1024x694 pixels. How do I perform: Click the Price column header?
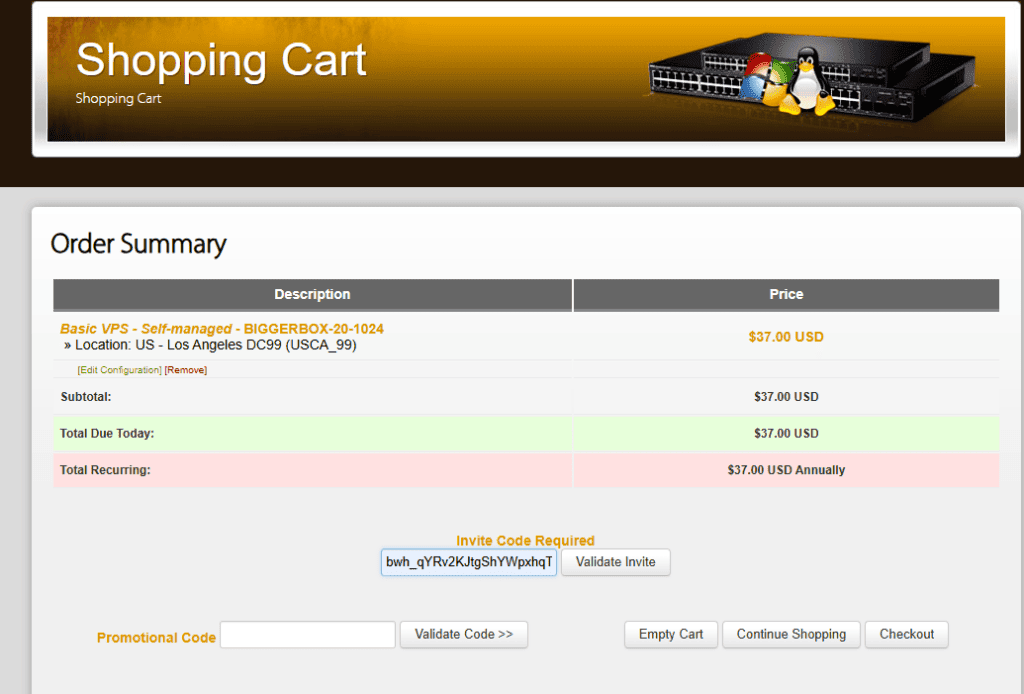tap(786, 294)
